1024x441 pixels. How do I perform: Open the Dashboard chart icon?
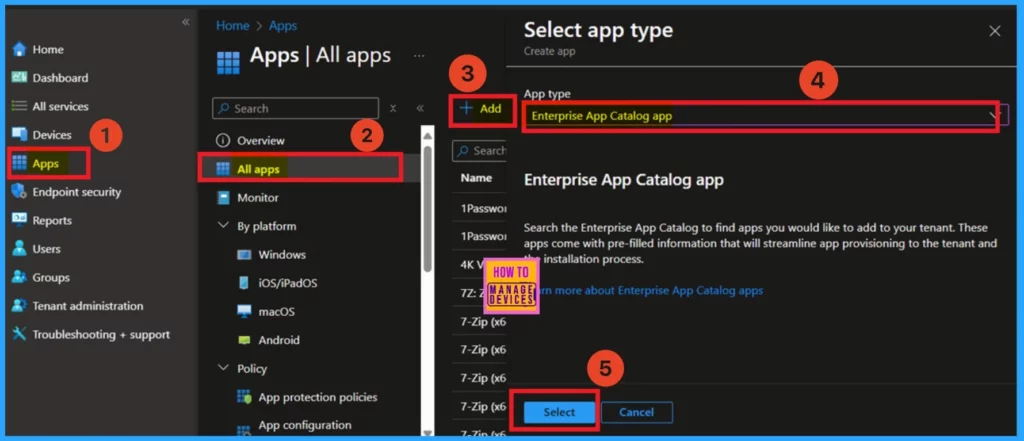[19, 78]
